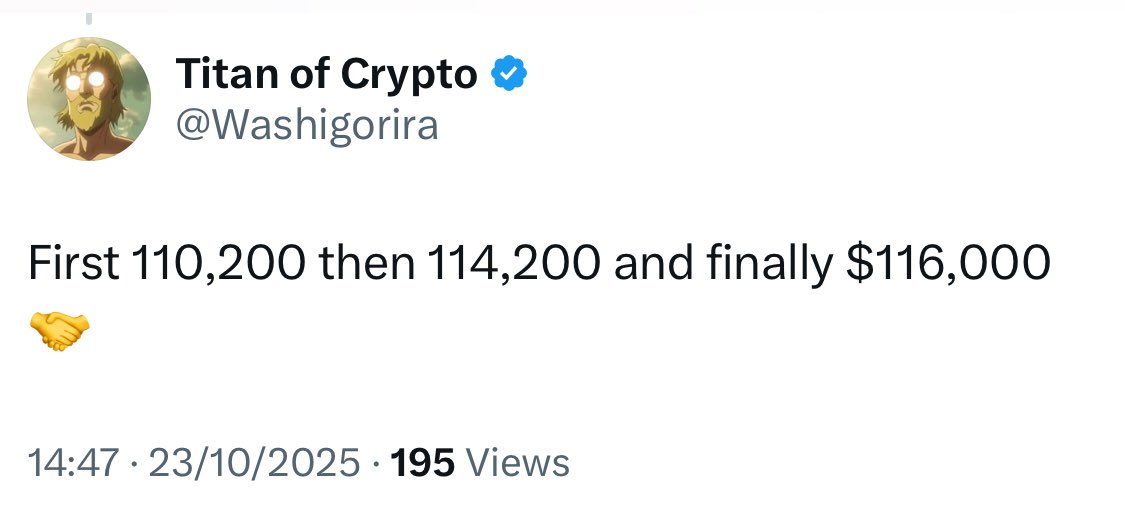Open the @Washigorira handle link
This screenshot has height=516, width=1125.
point(307,125)
